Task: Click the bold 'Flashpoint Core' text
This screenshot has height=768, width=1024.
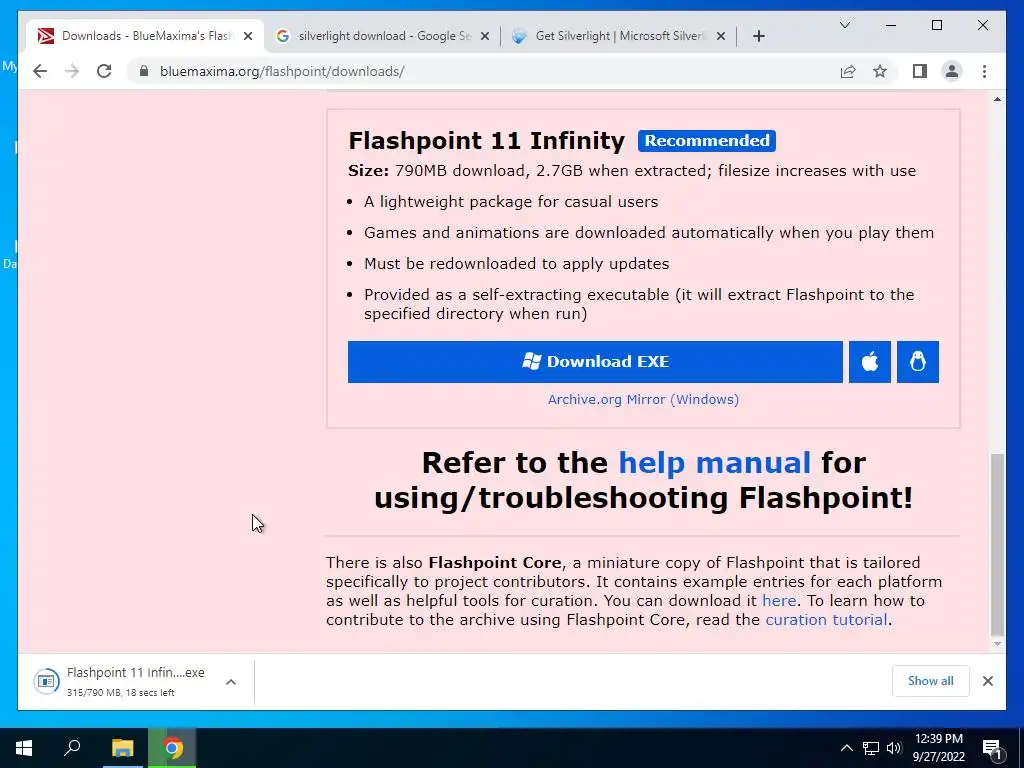Action: point(495,562)
